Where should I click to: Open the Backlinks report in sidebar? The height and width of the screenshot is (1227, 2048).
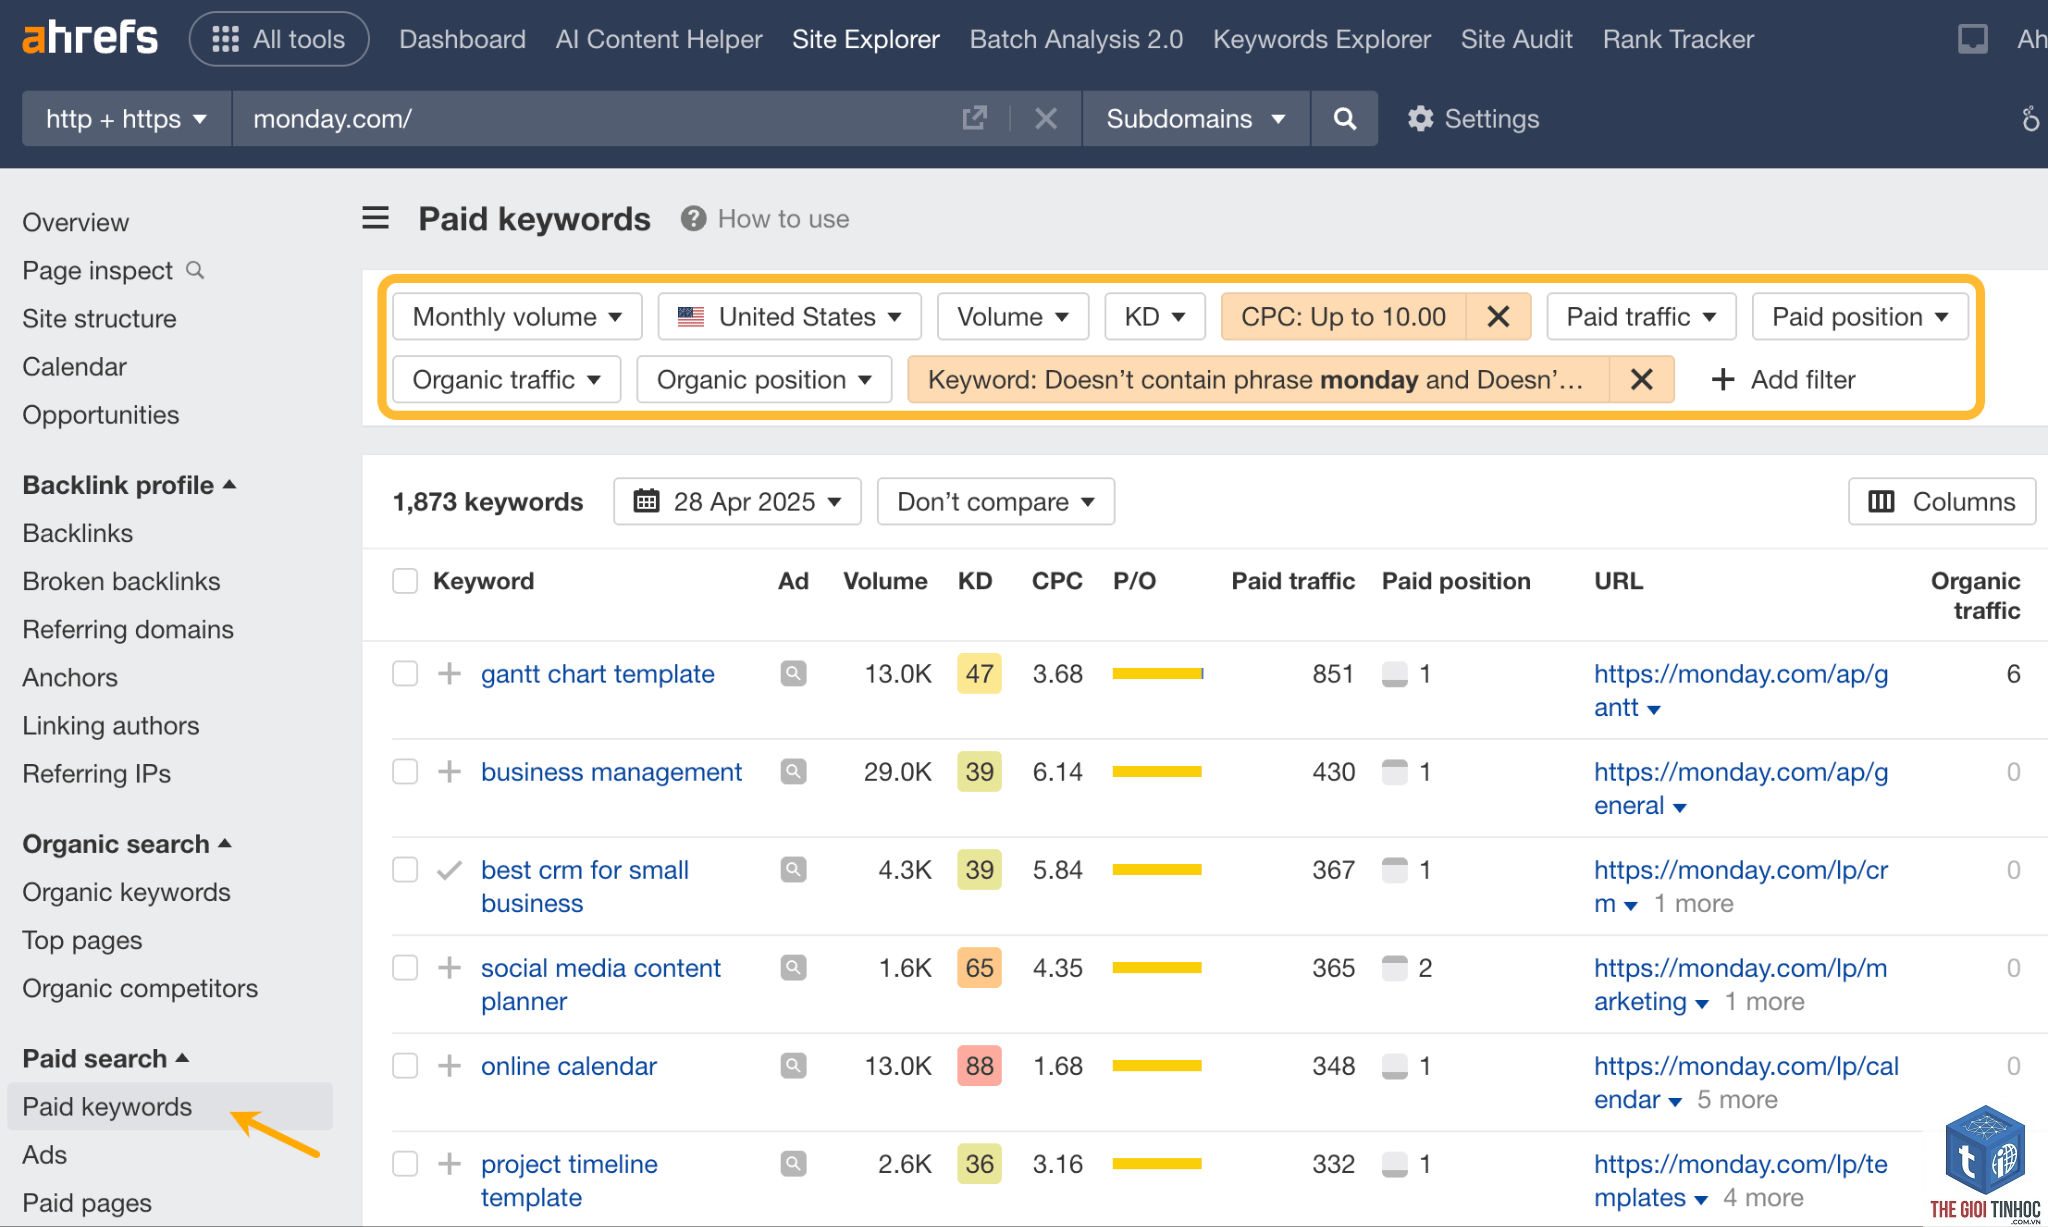tap(77, 533)
